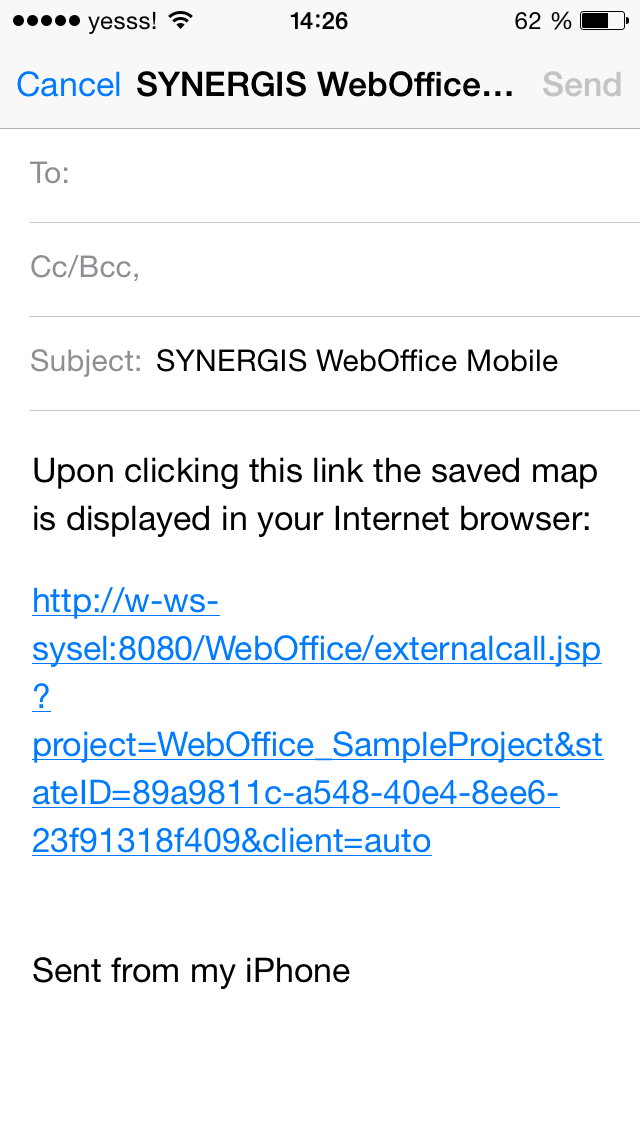
Task: Tap the sentence starting with Upon clicking
Action: coord(315,470)
